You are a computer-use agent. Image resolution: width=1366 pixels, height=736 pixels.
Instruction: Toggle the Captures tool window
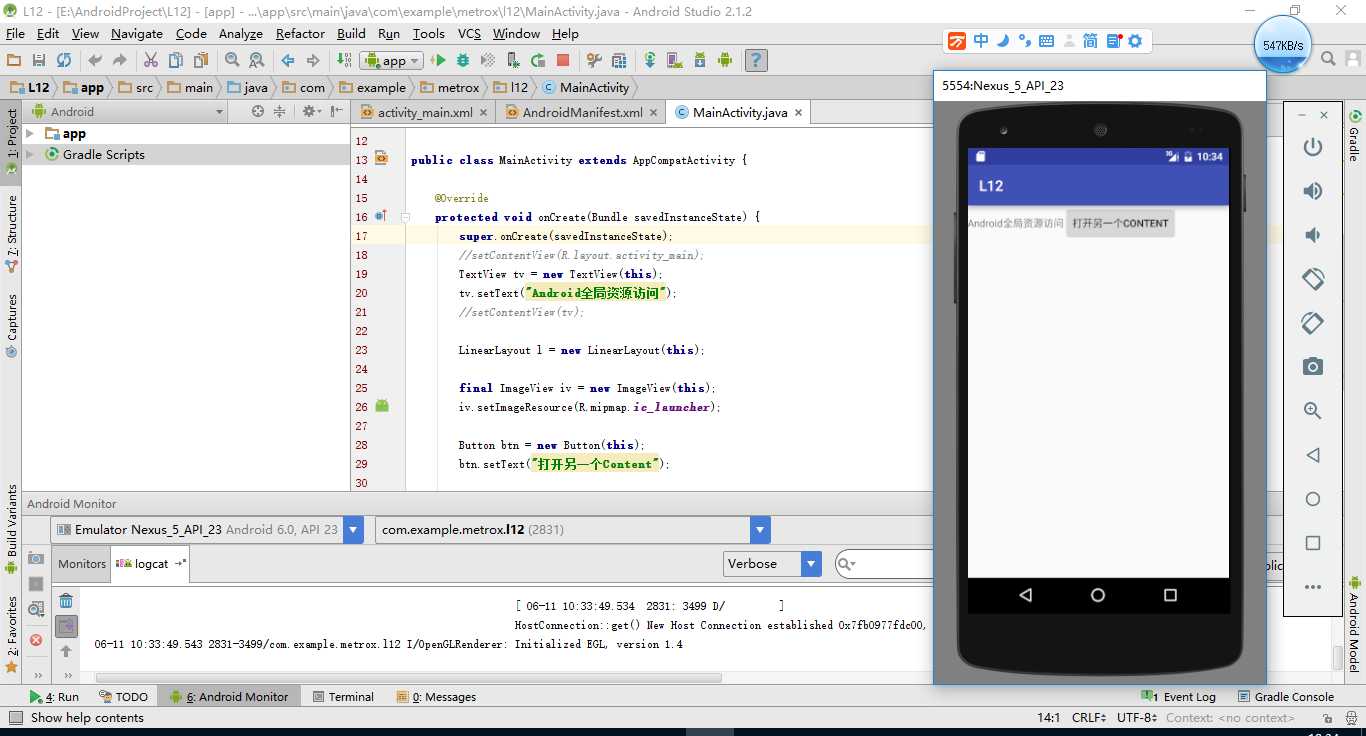tap(11, 325)
